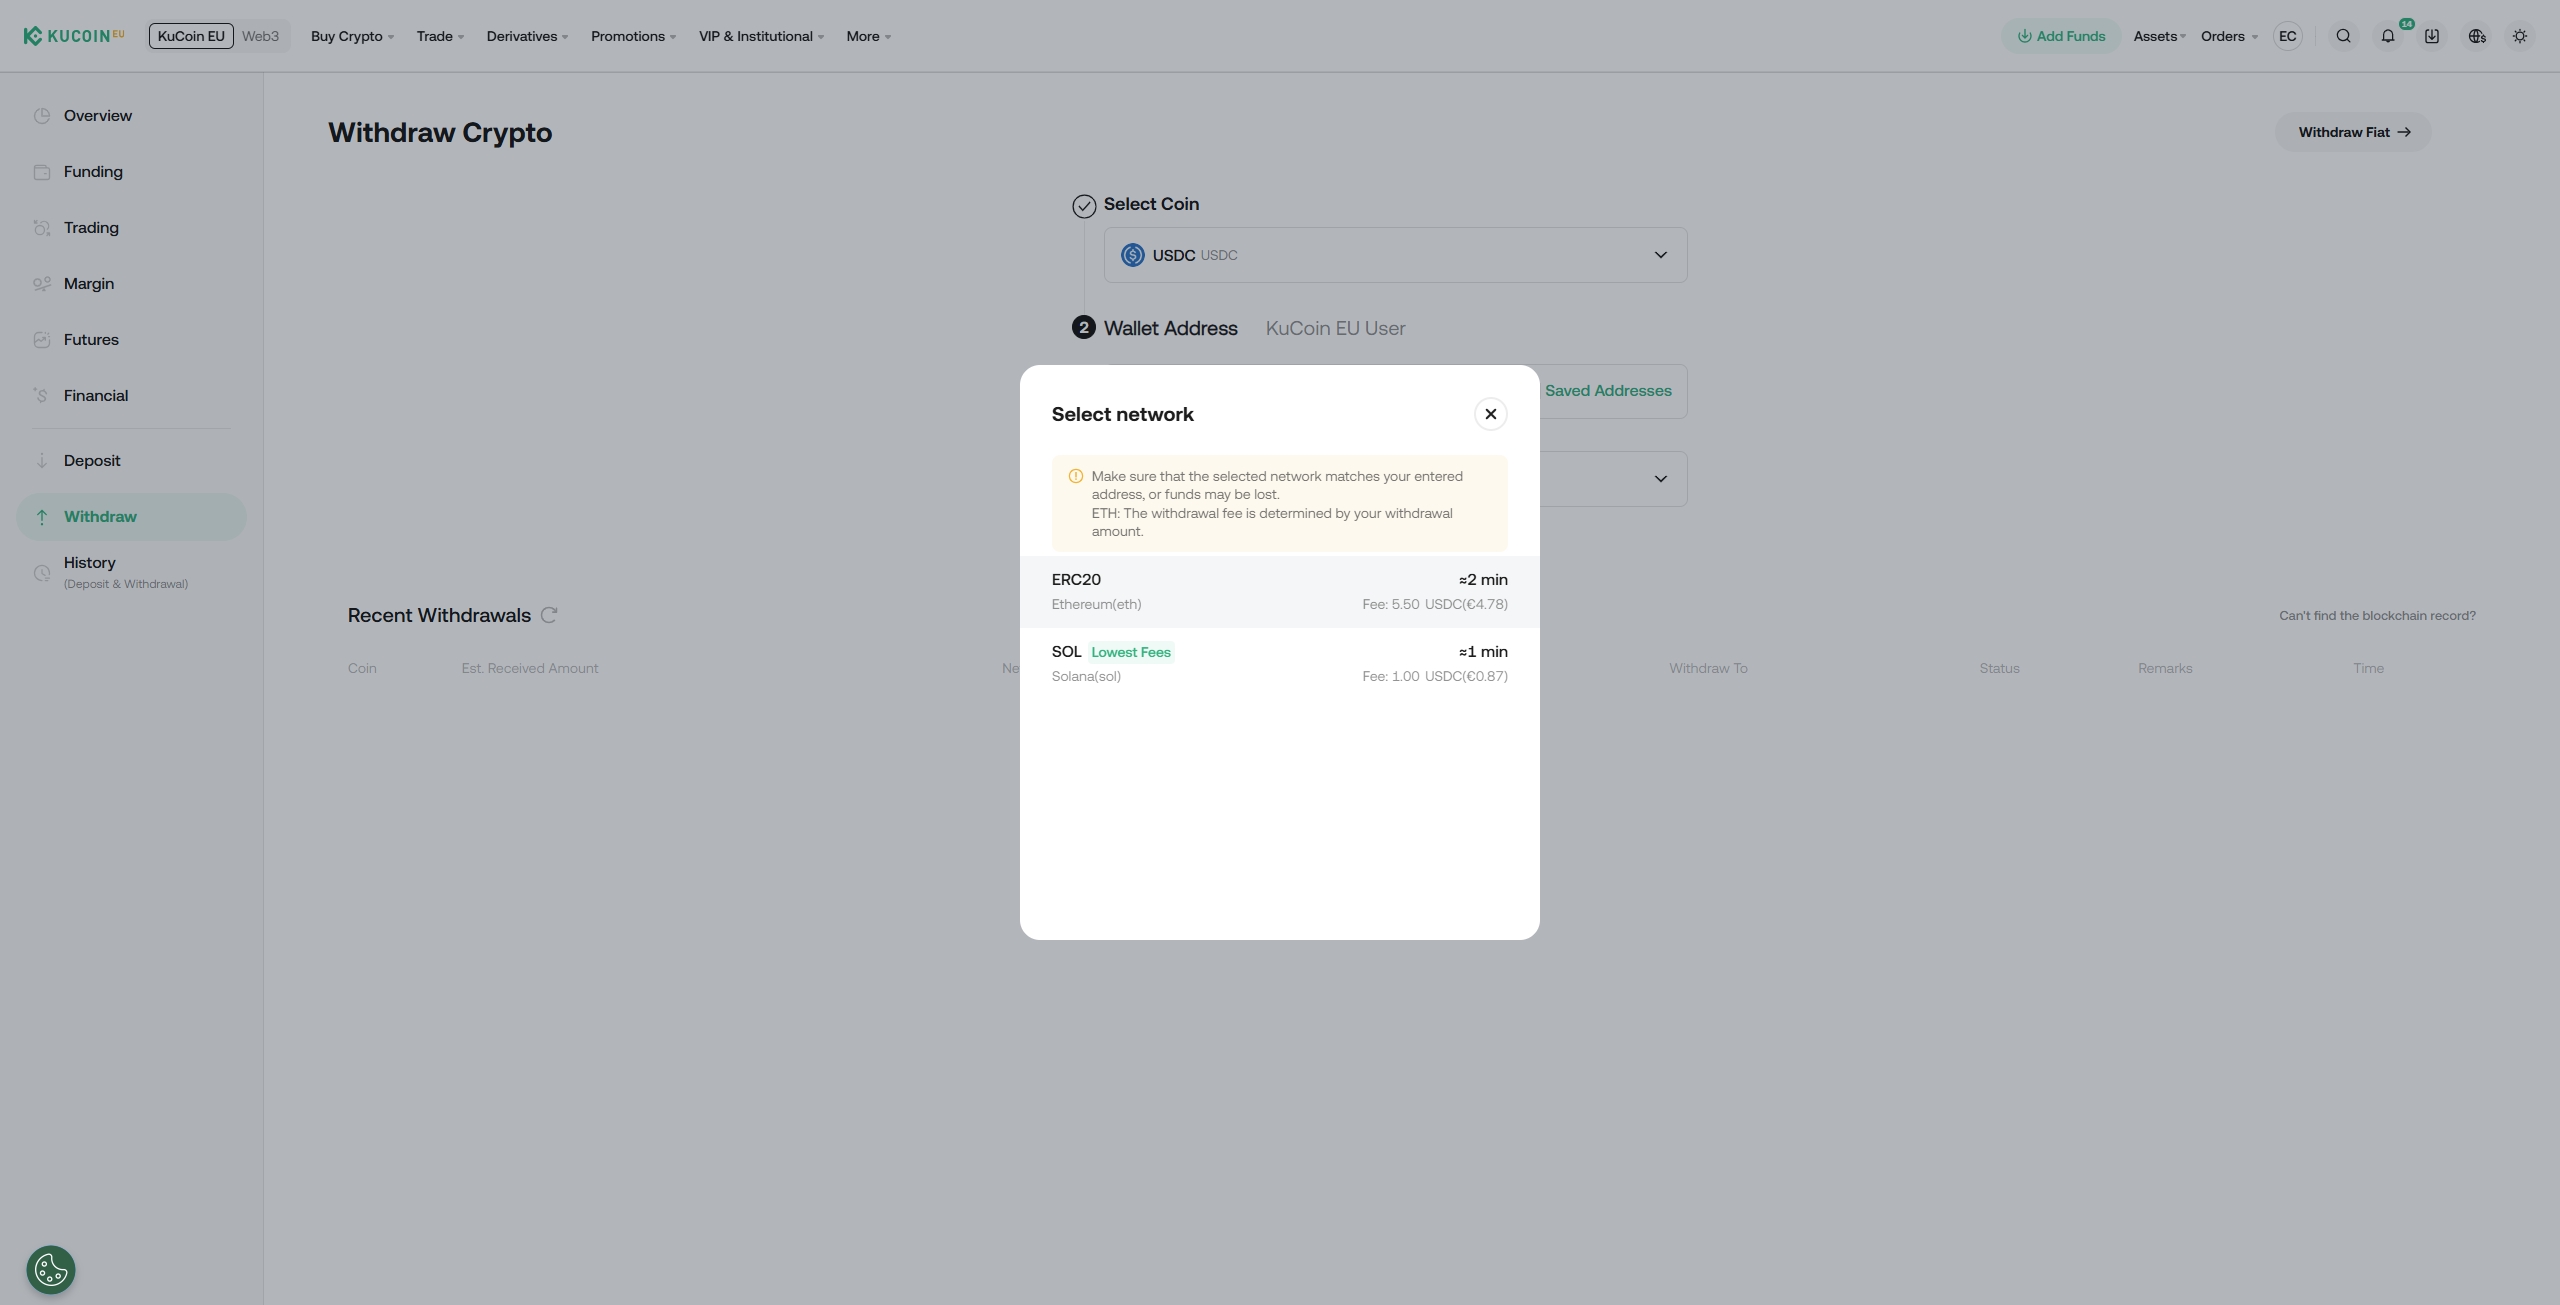
Task: Expand the Derivatives menu
Action: coord(527,36)
